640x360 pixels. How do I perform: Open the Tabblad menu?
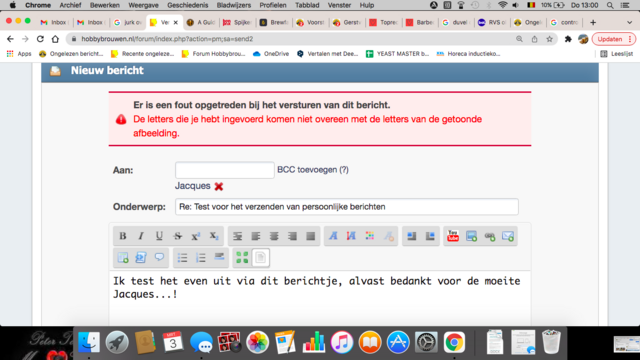tap(307, 5)
